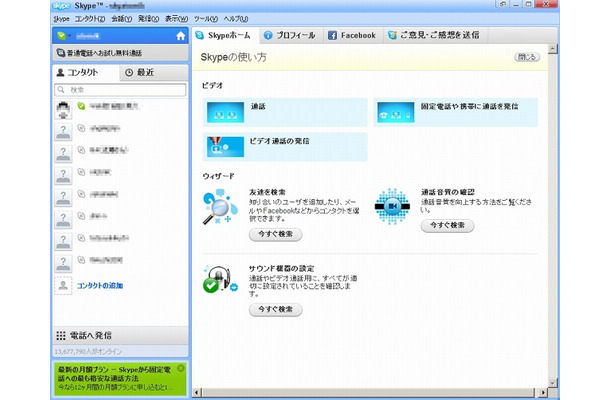Open the 通話 video tutorial thumbnail
Screen dimensions: 610x400
(x=225, y=112)
